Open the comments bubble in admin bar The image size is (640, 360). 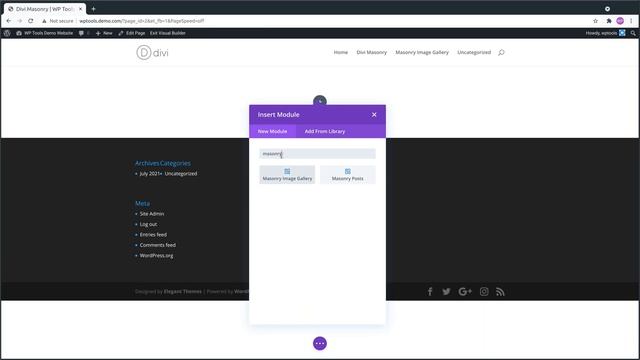click(x=81, y=33)
